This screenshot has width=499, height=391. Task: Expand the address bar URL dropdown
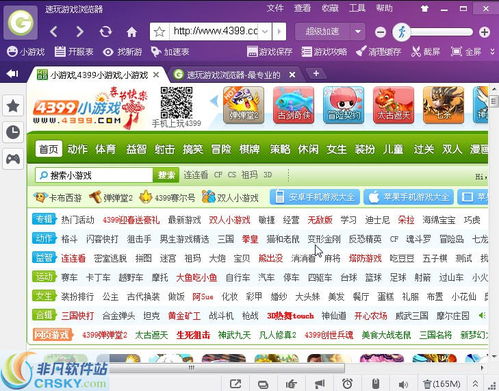click(x=265, y=32)
